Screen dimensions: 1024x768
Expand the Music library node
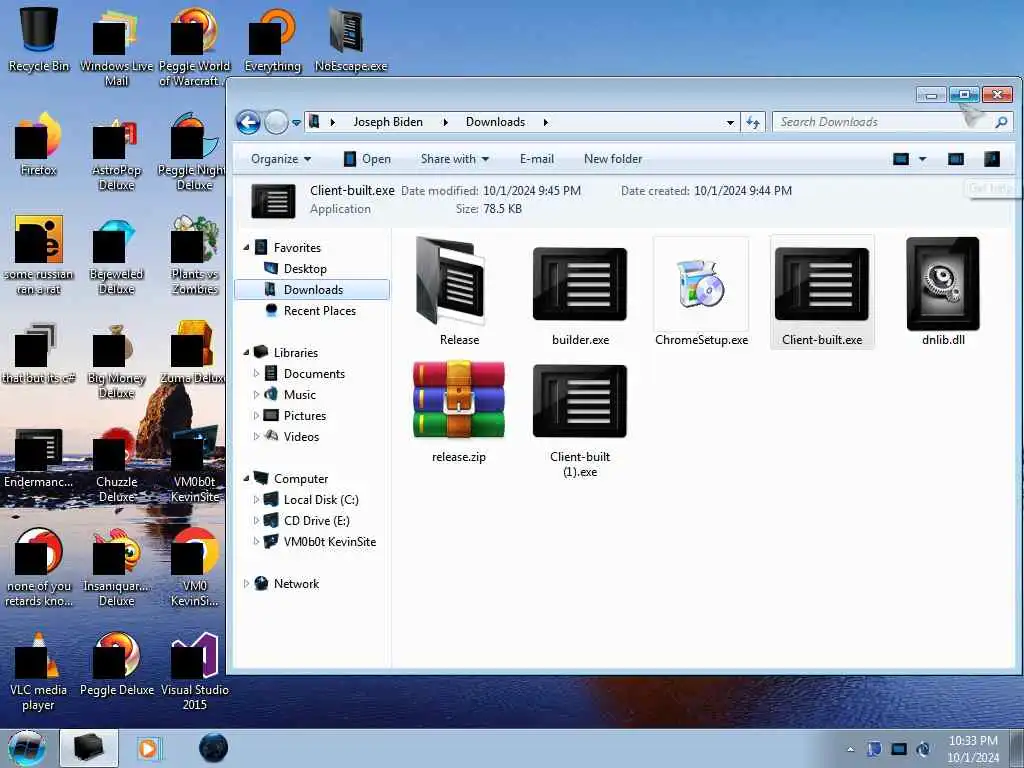256,394
